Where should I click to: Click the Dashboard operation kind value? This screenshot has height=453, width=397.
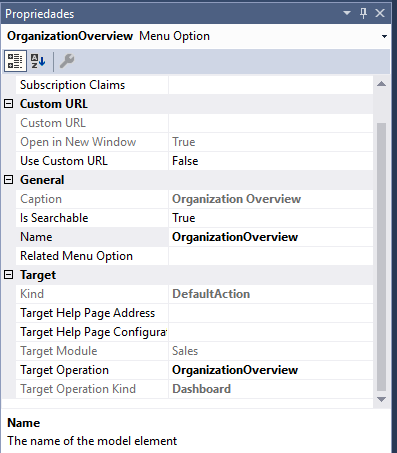coord(271,389)
